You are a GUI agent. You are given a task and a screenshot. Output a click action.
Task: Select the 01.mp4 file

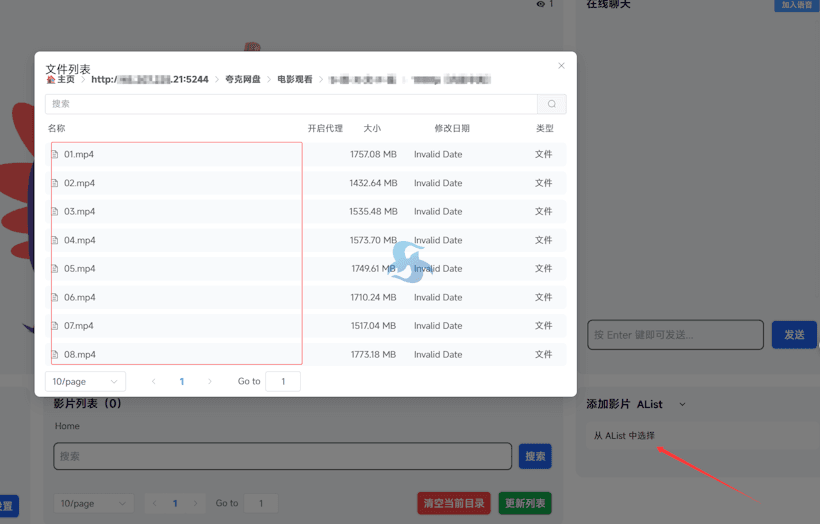pyautogui.click(x=79, y=154)
